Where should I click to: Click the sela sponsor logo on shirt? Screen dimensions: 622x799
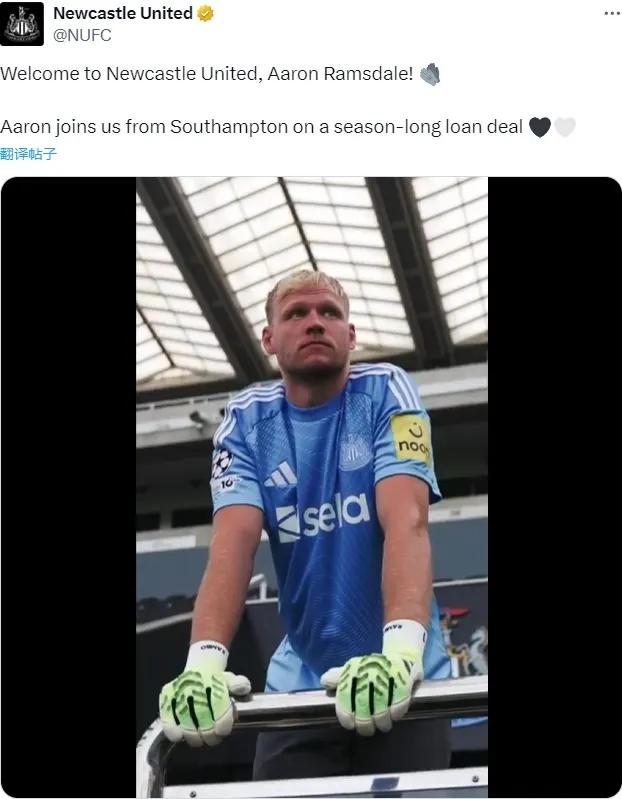pos(323,517)
